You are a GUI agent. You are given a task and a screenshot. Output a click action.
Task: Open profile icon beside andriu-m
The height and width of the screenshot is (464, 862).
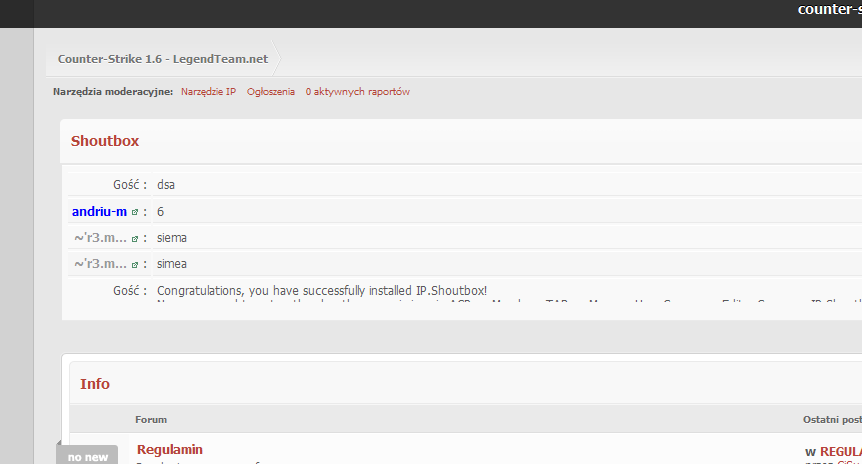click(x=135, y=212)
